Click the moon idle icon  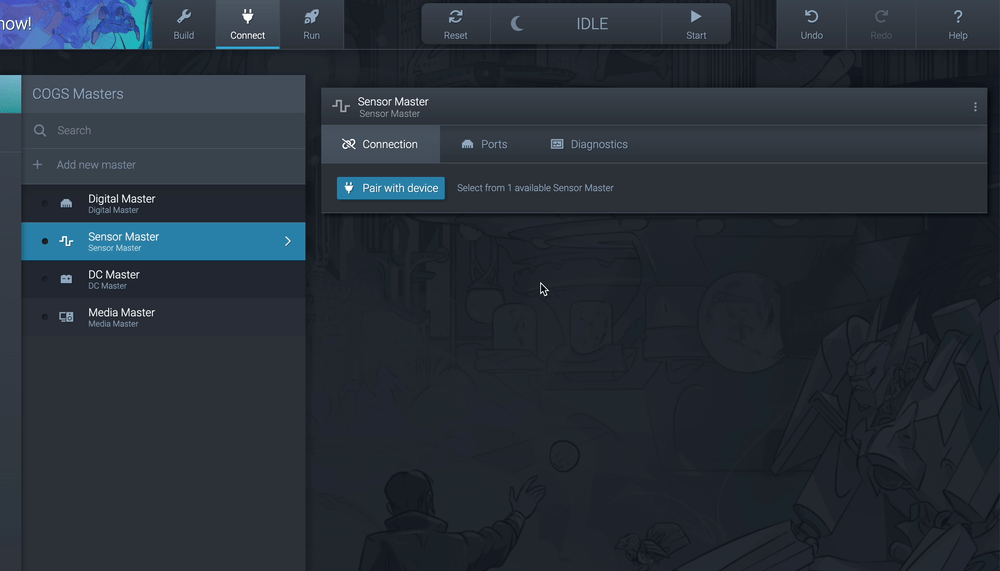click(517, 24)
